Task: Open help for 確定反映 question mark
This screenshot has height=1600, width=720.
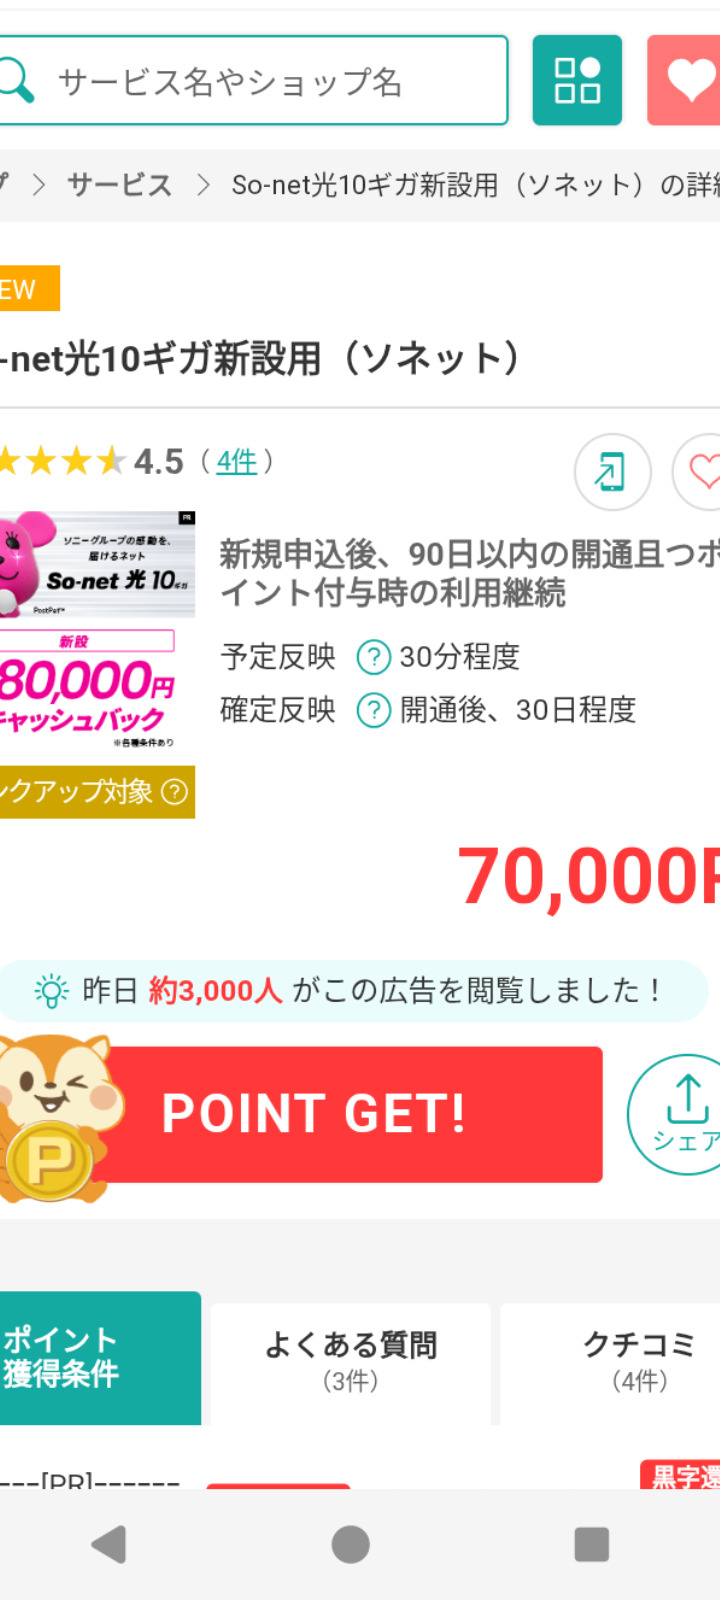Action: pyautogui.click(x=374, y=710)
